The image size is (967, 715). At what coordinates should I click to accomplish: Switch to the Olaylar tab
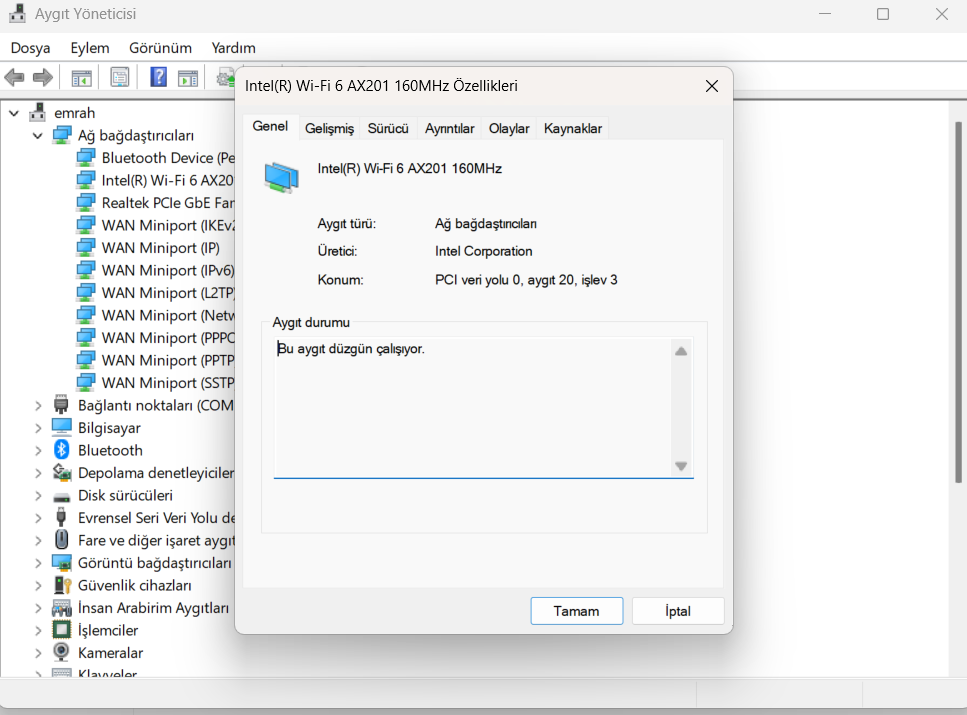509,128
